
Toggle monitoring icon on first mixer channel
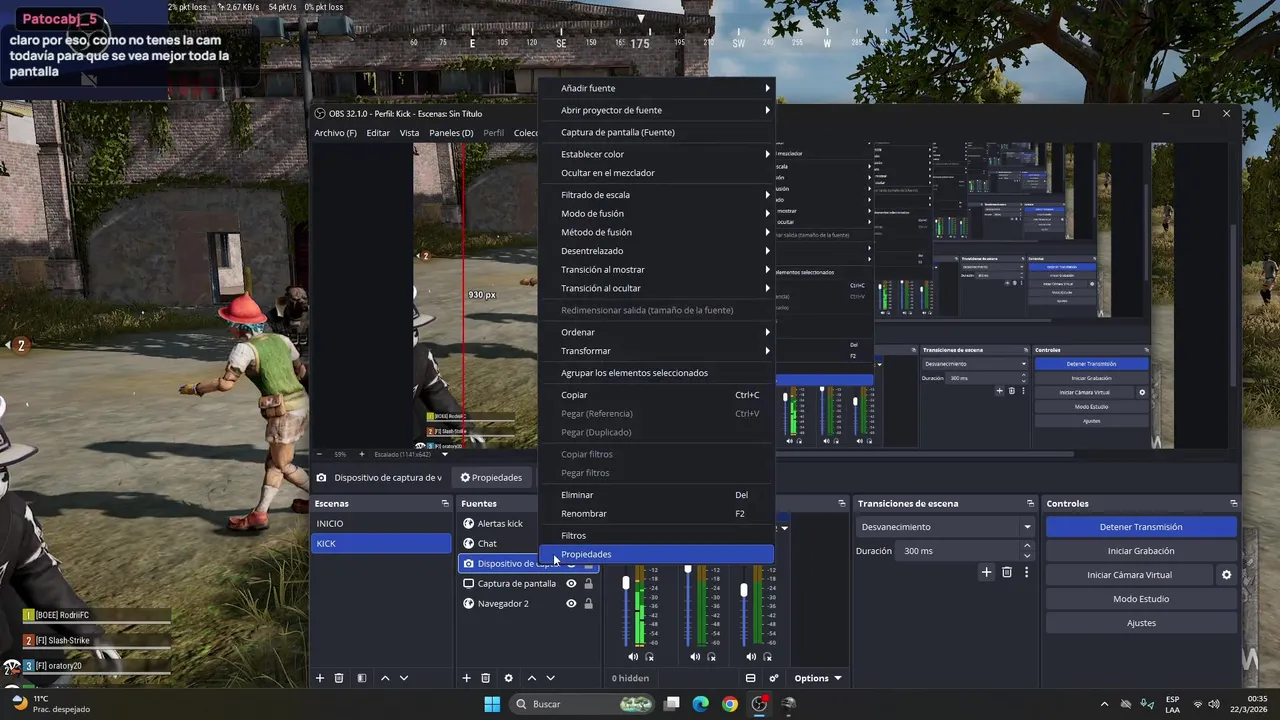pyautogui.click(x=649, y=657)
